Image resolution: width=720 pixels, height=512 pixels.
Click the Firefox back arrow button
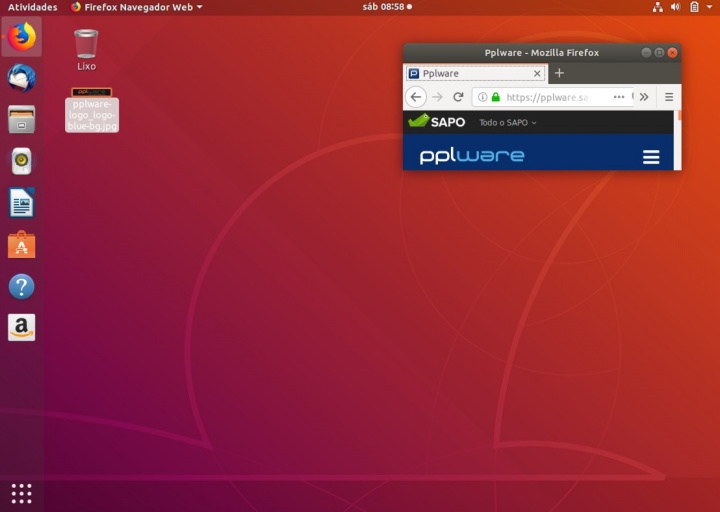[x=416, y=97]
